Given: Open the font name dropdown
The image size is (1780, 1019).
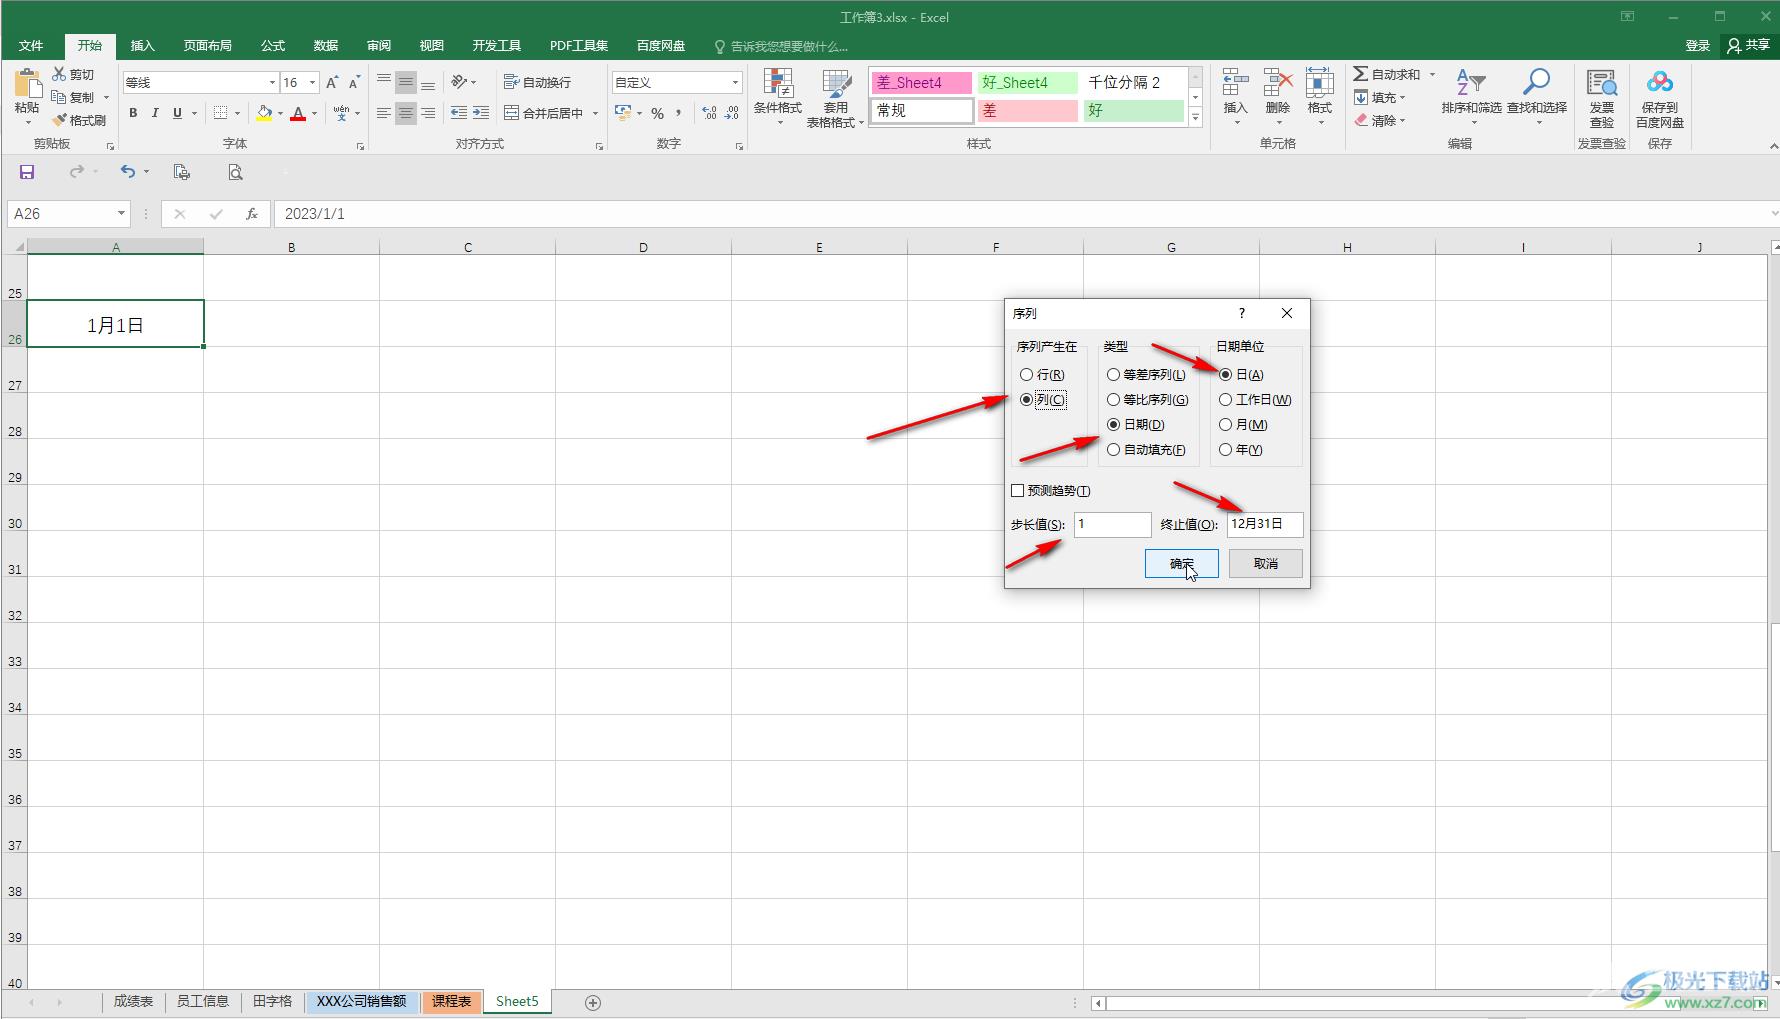Looking at the screenshot, I should [271, 82].
